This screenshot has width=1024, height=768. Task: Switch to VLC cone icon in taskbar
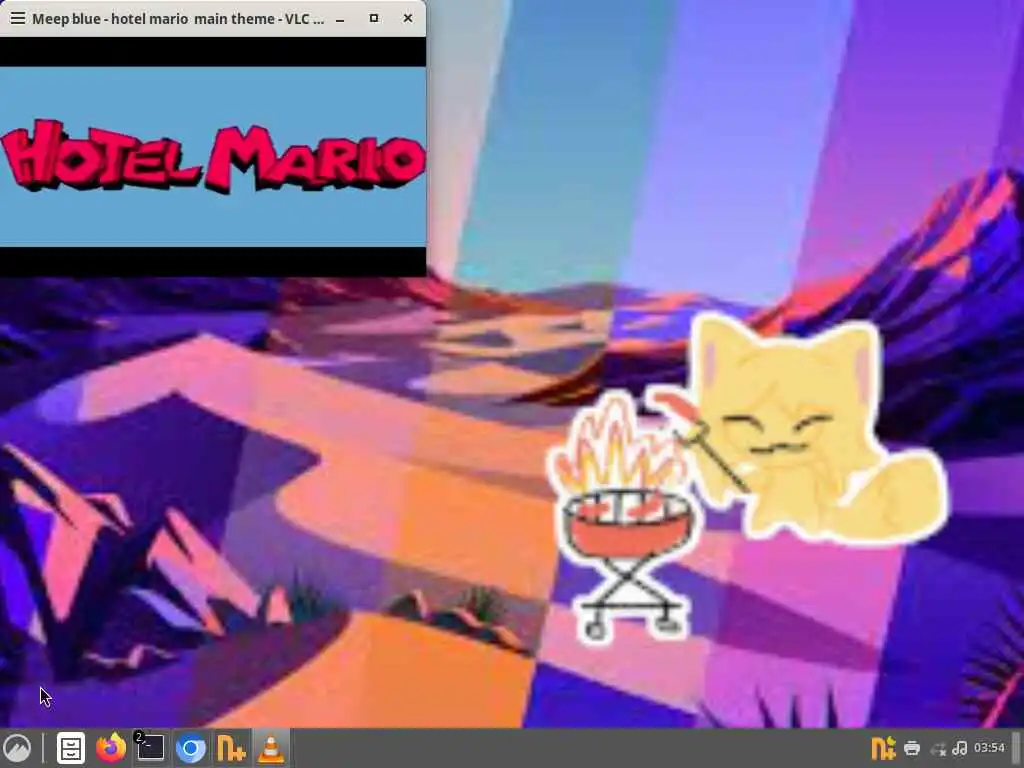[x=271, y=748]
